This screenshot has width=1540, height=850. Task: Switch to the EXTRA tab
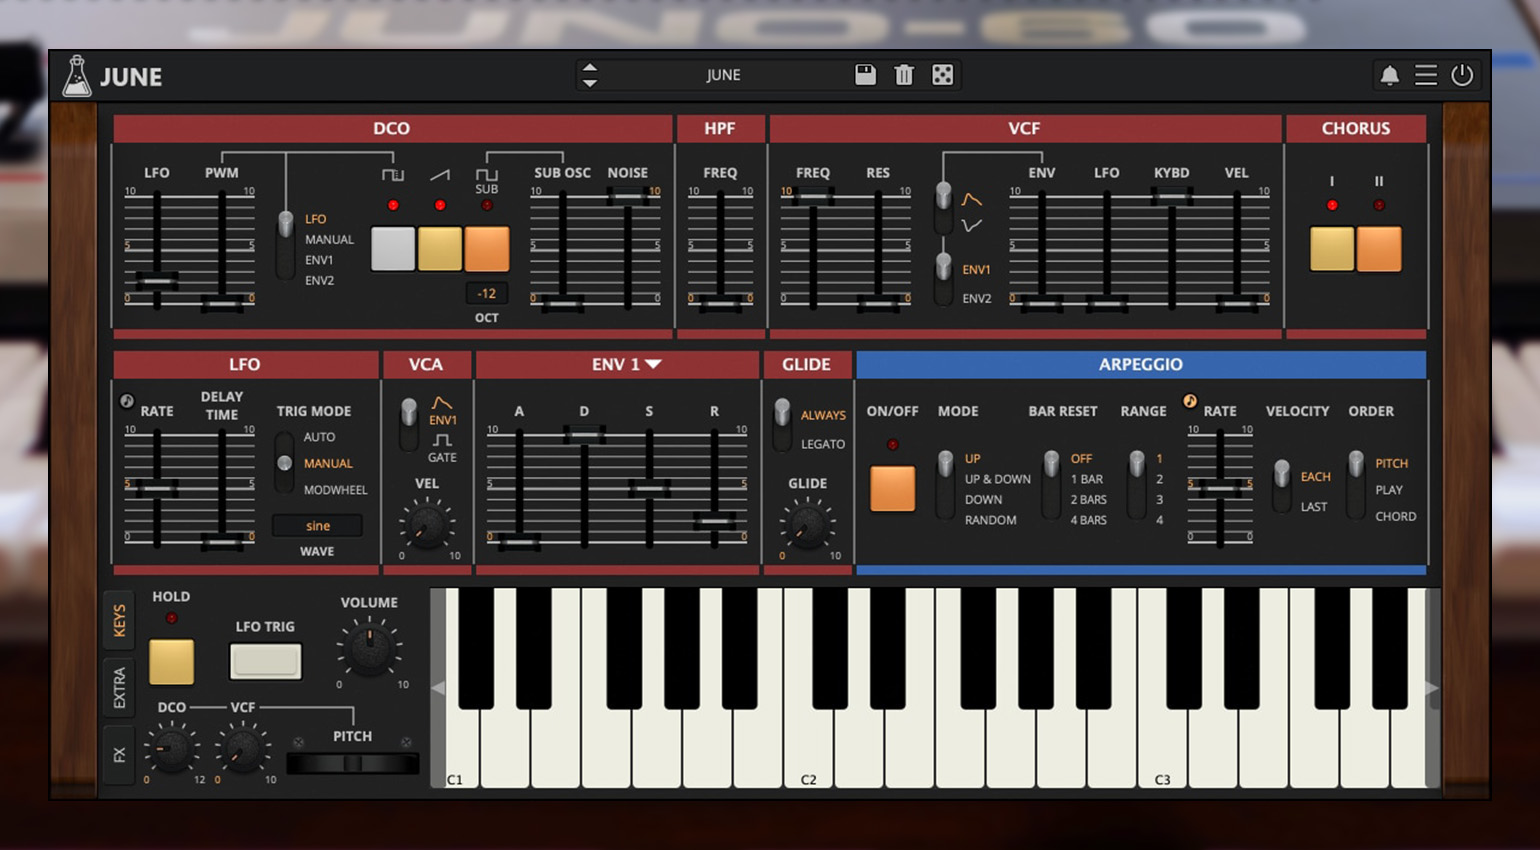[119, 688]
